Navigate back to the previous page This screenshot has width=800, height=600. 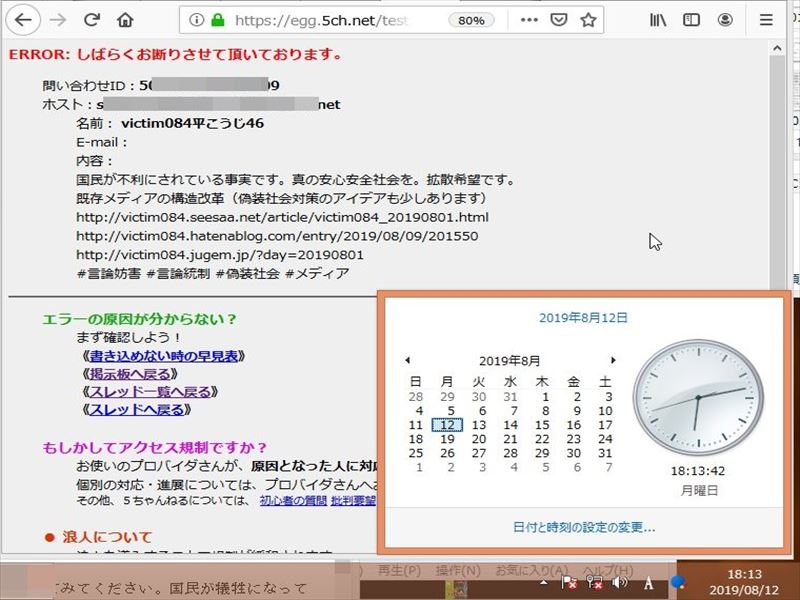pyautogui.click(x=22, y=19)
